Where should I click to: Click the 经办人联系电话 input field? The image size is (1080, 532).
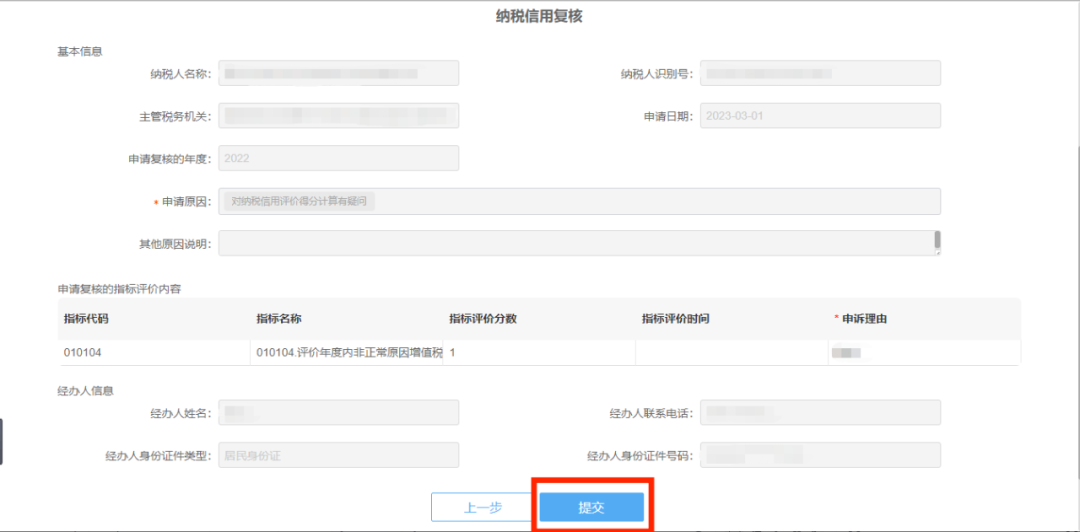pyautogui.click(x=820, y=413)
